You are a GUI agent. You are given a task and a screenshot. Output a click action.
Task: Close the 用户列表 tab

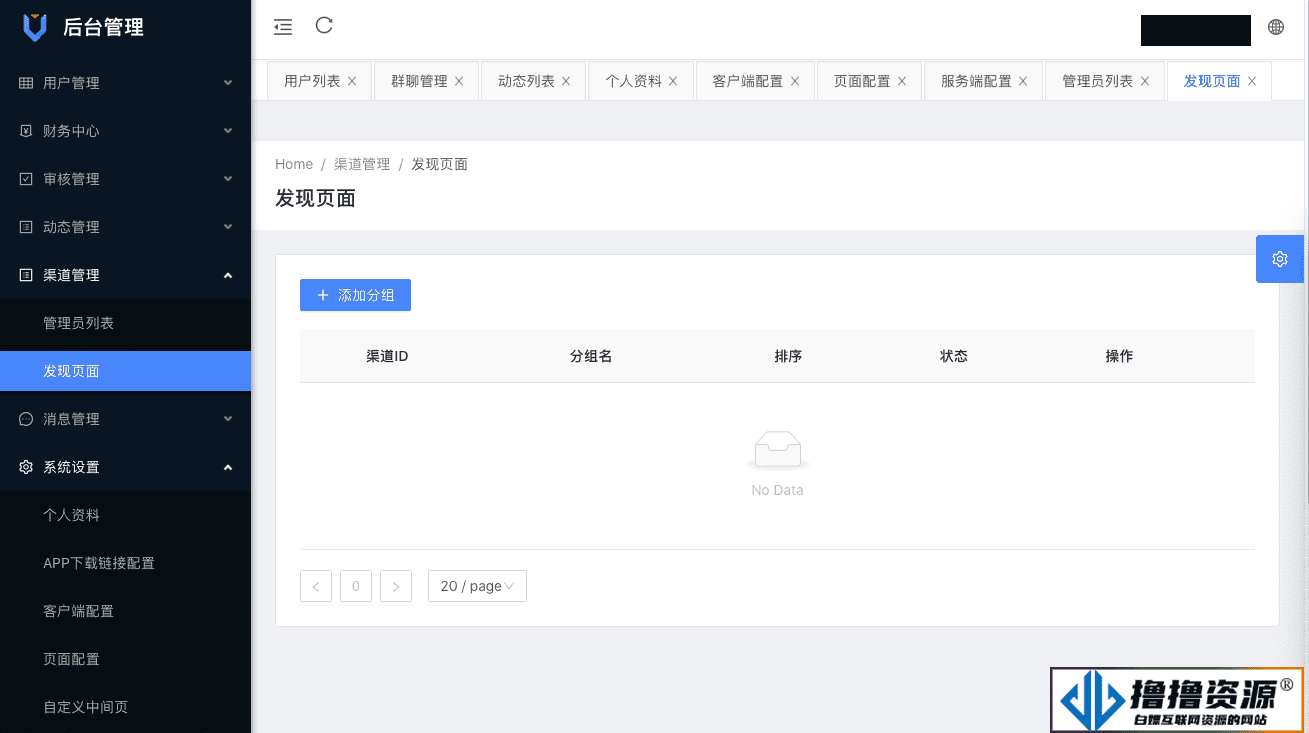coord(352,81)
